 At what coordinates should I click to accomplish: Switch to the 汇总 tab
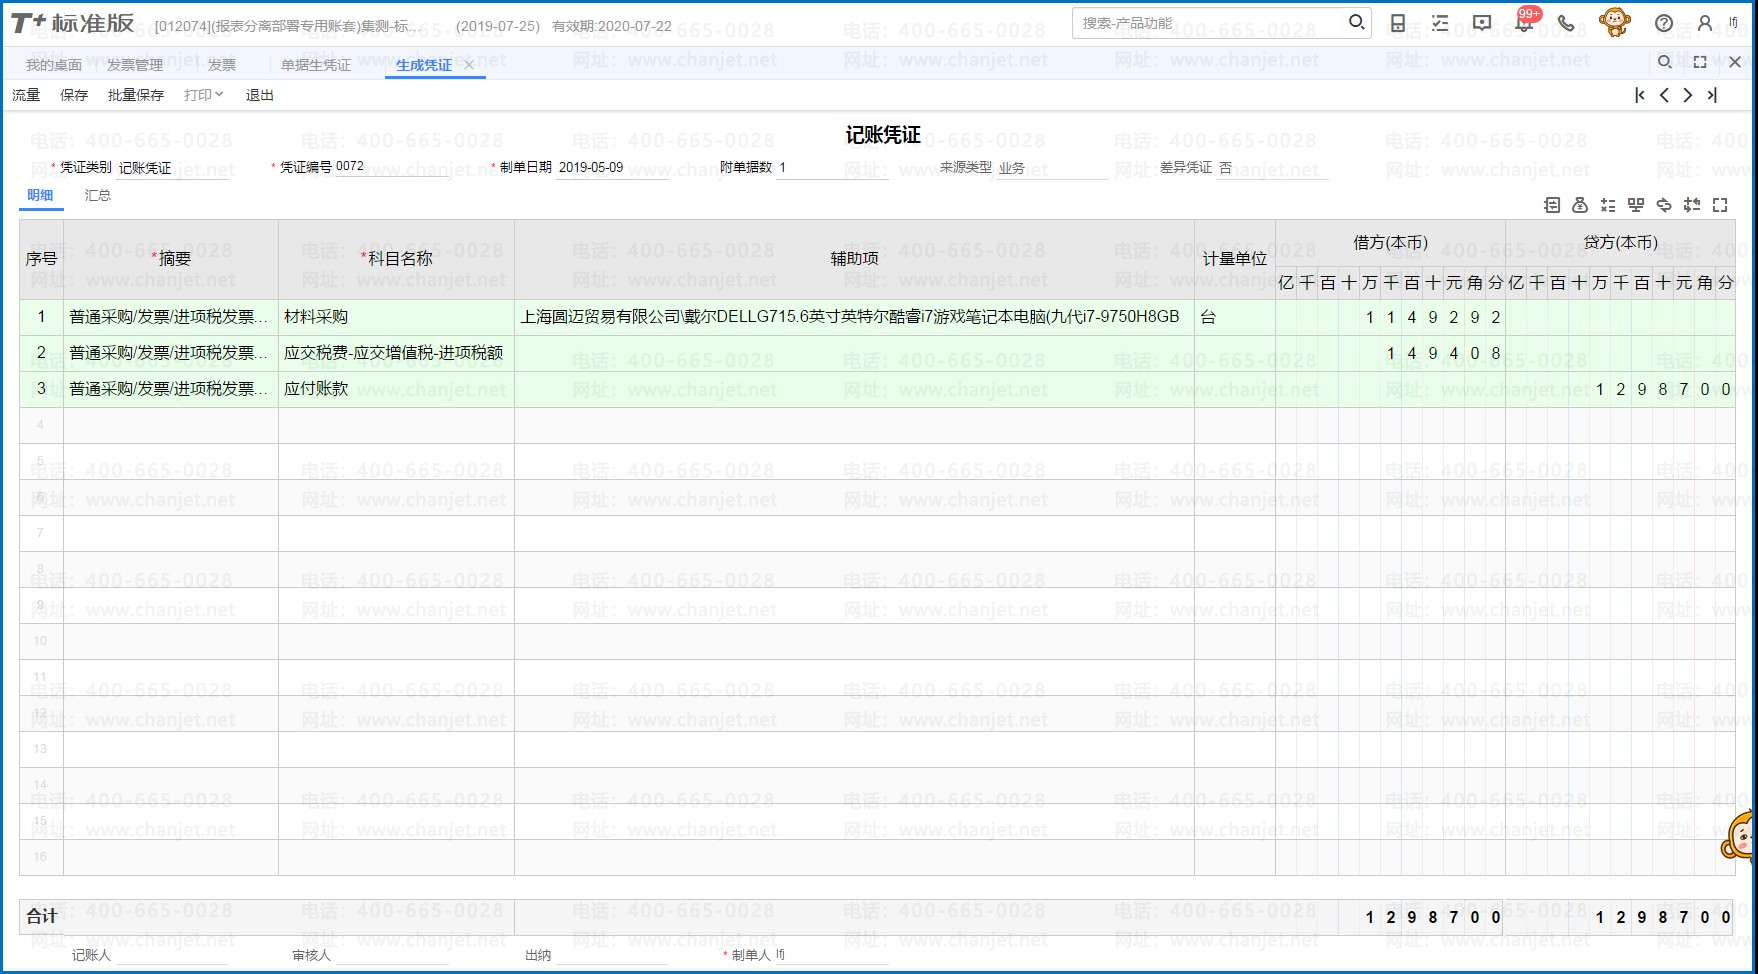click(97, 195)
